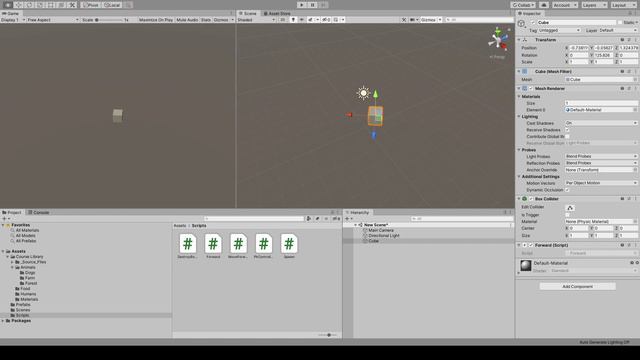This screenshot has height=360, width=640.
Task: Toggle scene lighting icon in Scene toolbar
Action: (x=293, y=20)
